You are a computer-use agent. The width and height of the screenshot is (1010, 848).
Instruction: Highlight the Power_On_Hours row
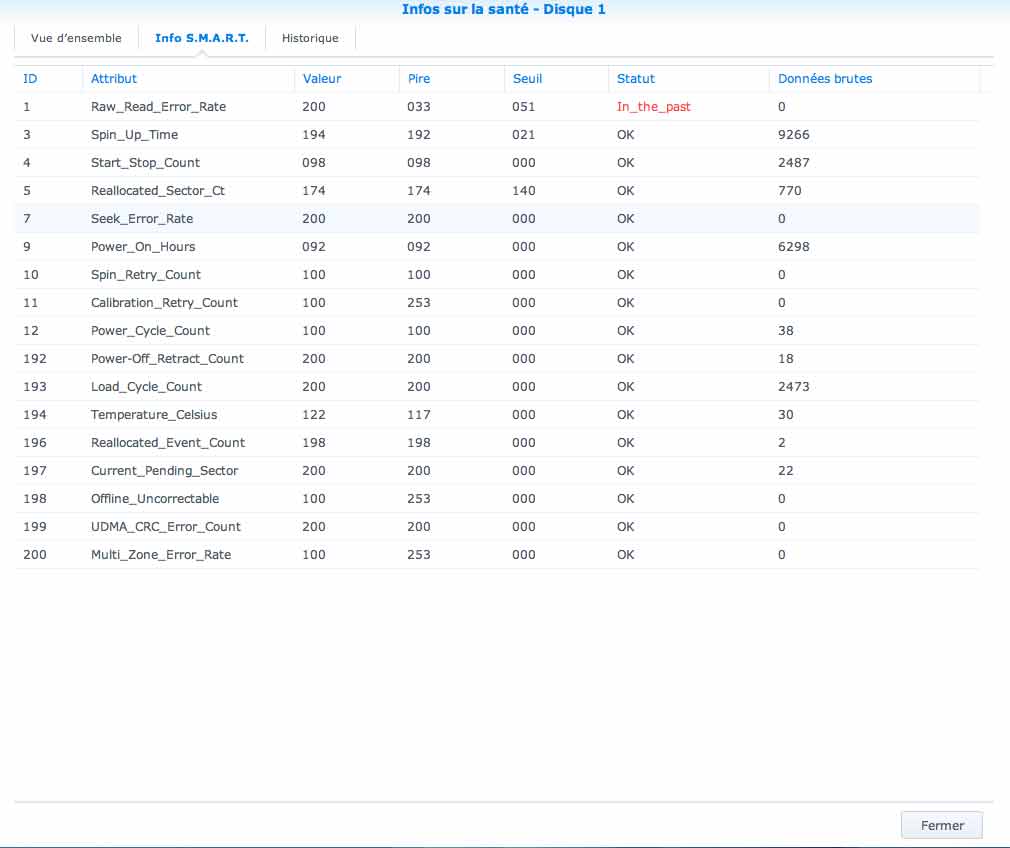point(143,246)
